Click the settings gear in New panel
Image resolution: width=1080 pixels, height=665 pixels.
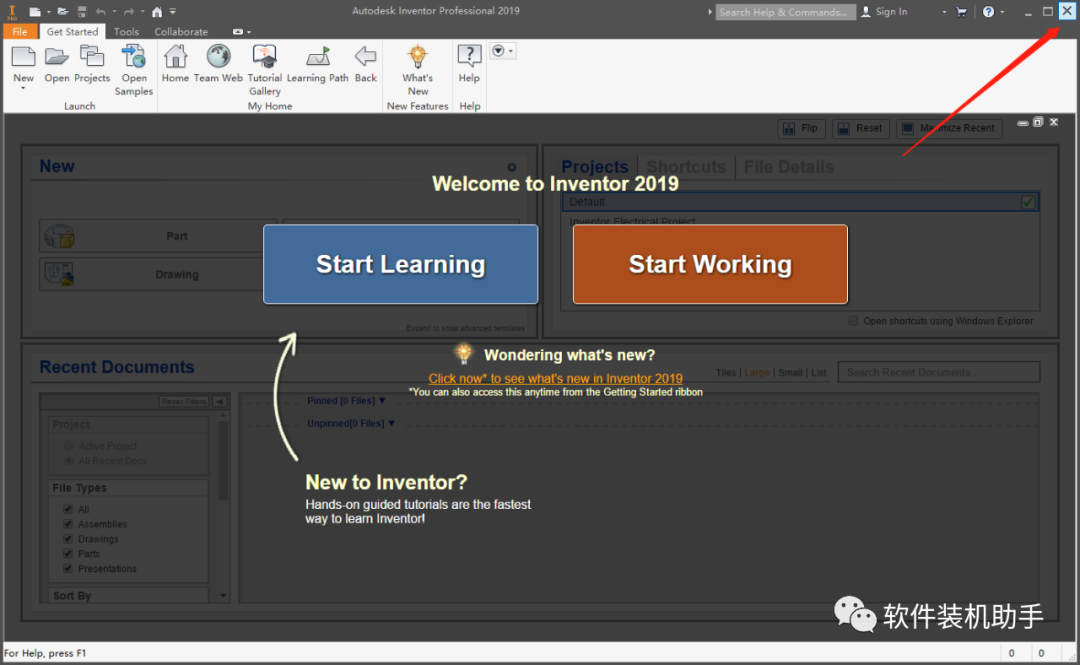[512, 167]
